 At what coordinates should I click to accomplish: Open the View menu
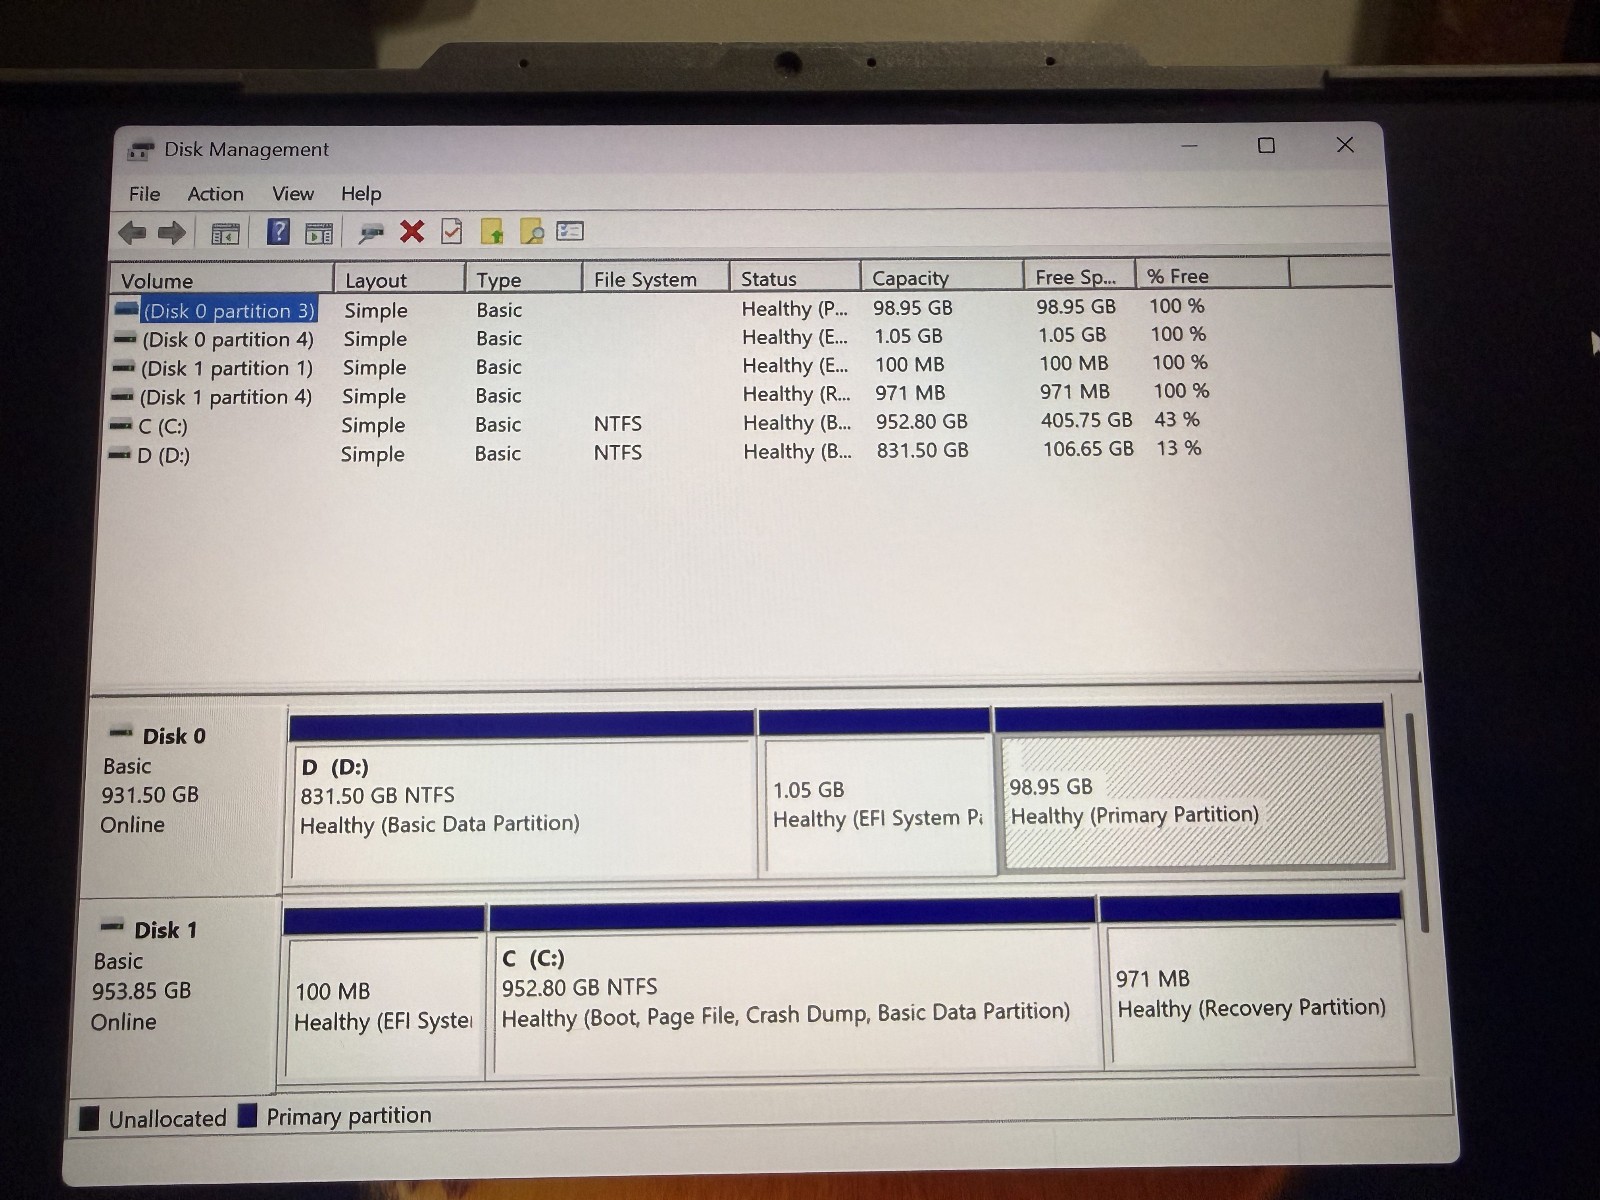pos(293,194)
